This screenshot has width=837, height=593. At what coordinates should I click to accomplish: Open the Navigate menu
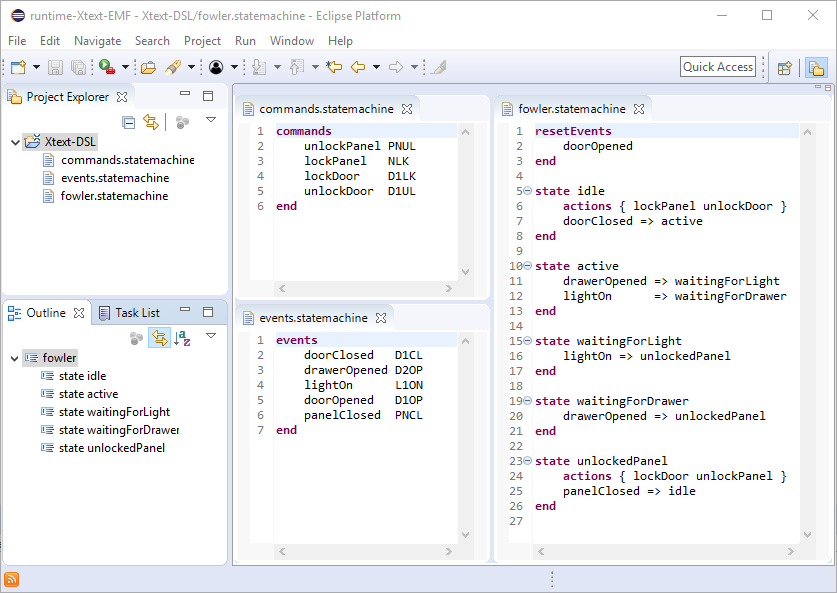click(x=98, y=41)
